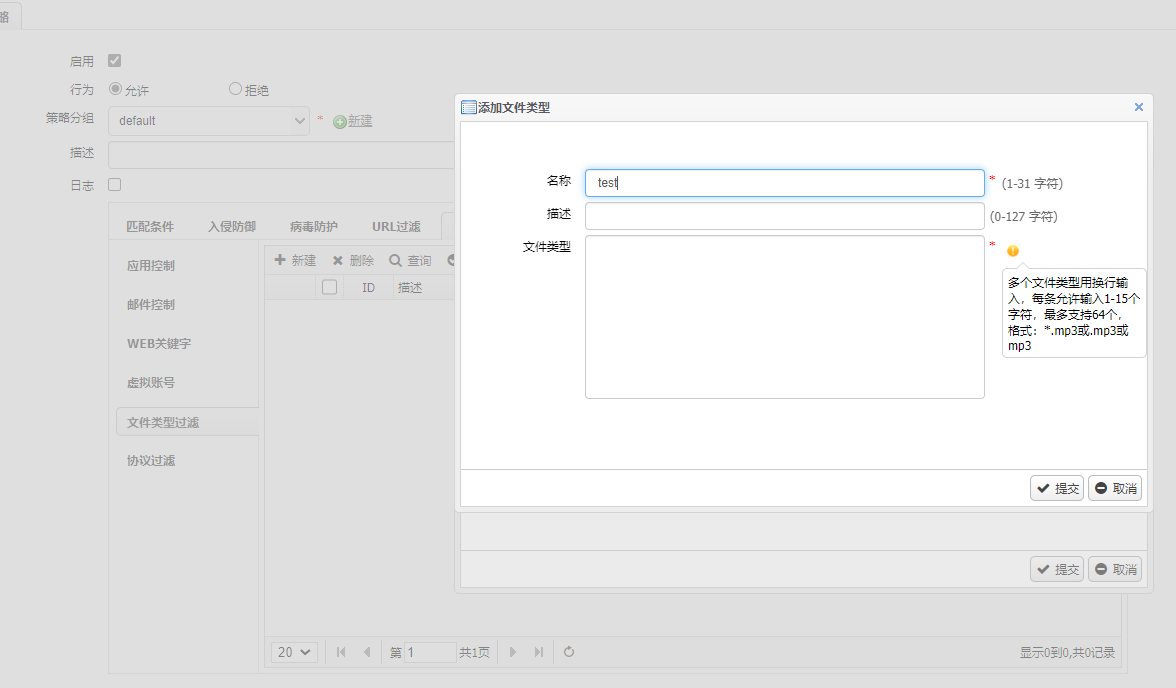Click 取消 in the 添加文件类型 dialog

[1115, 488]
